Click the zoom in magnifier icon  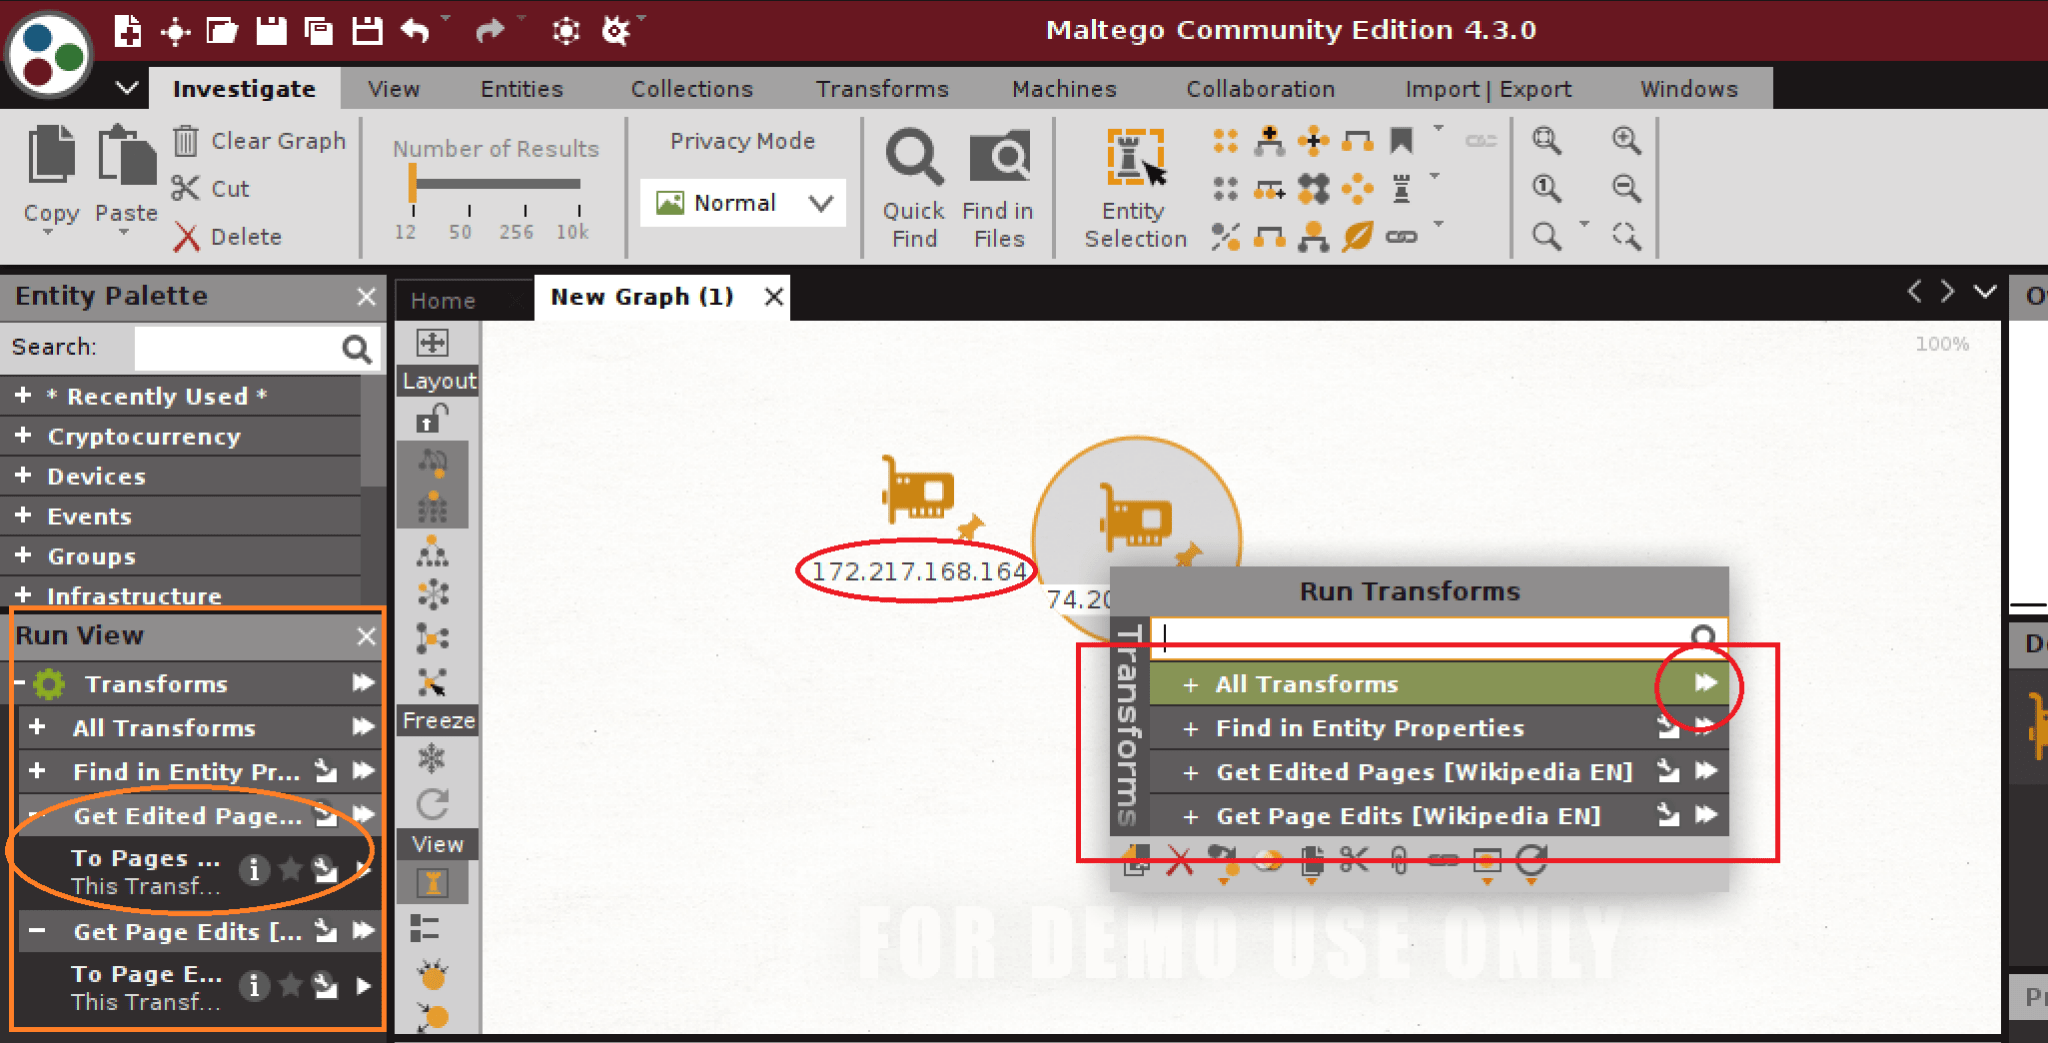(x=1625, y=141)
